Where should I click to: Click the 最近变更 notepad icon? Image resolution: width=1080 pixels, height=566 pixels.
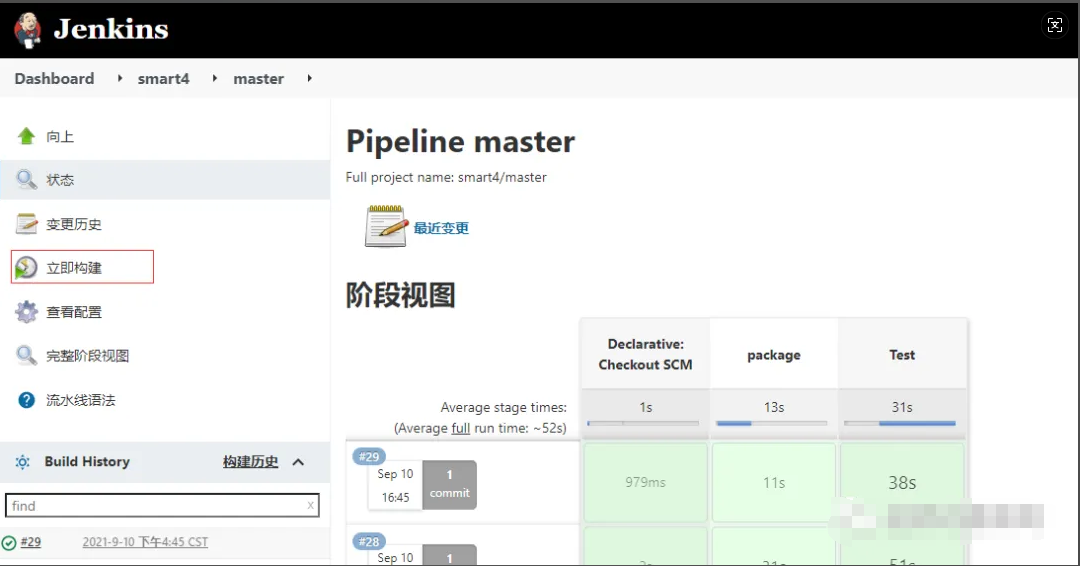(386, 227)
